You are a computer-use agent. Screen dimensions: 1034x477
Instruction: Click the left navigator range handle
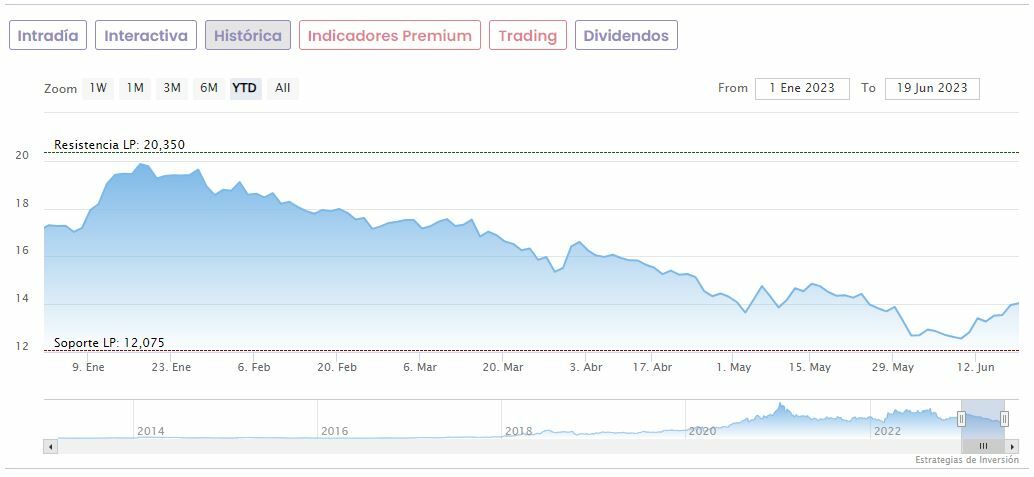[961, 419]
